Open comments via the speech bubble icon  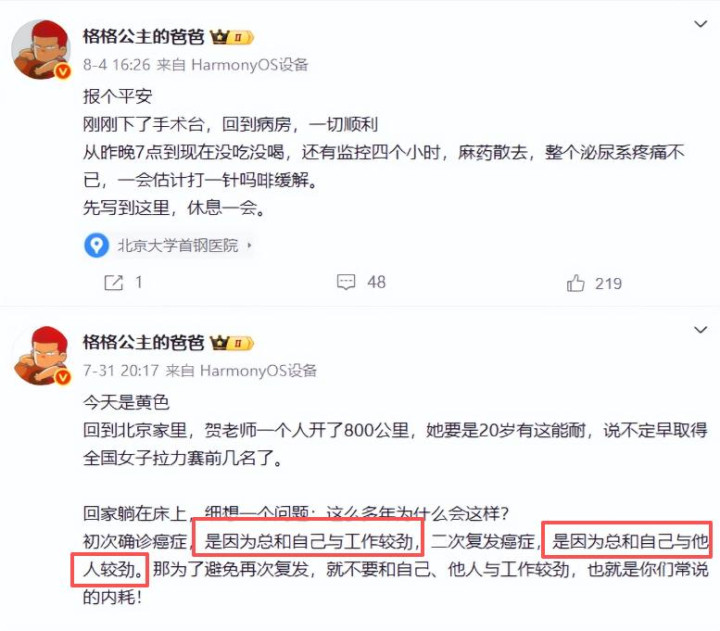click(x=346, y=282)
